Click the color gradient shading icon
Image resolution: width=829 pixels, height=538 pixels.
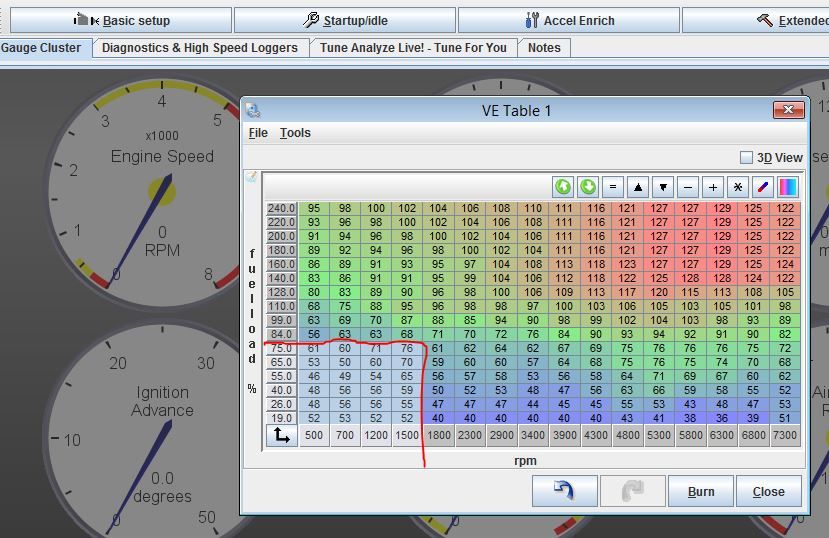pos(788,187)
